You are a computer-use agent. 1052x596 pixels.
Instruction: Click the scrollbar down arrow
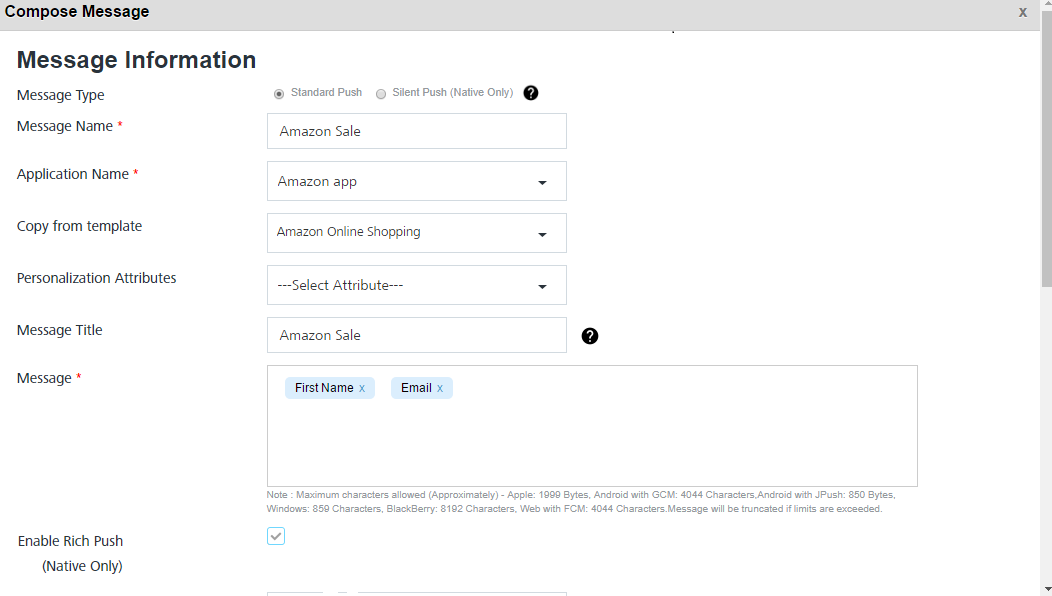pos(1047,589)
